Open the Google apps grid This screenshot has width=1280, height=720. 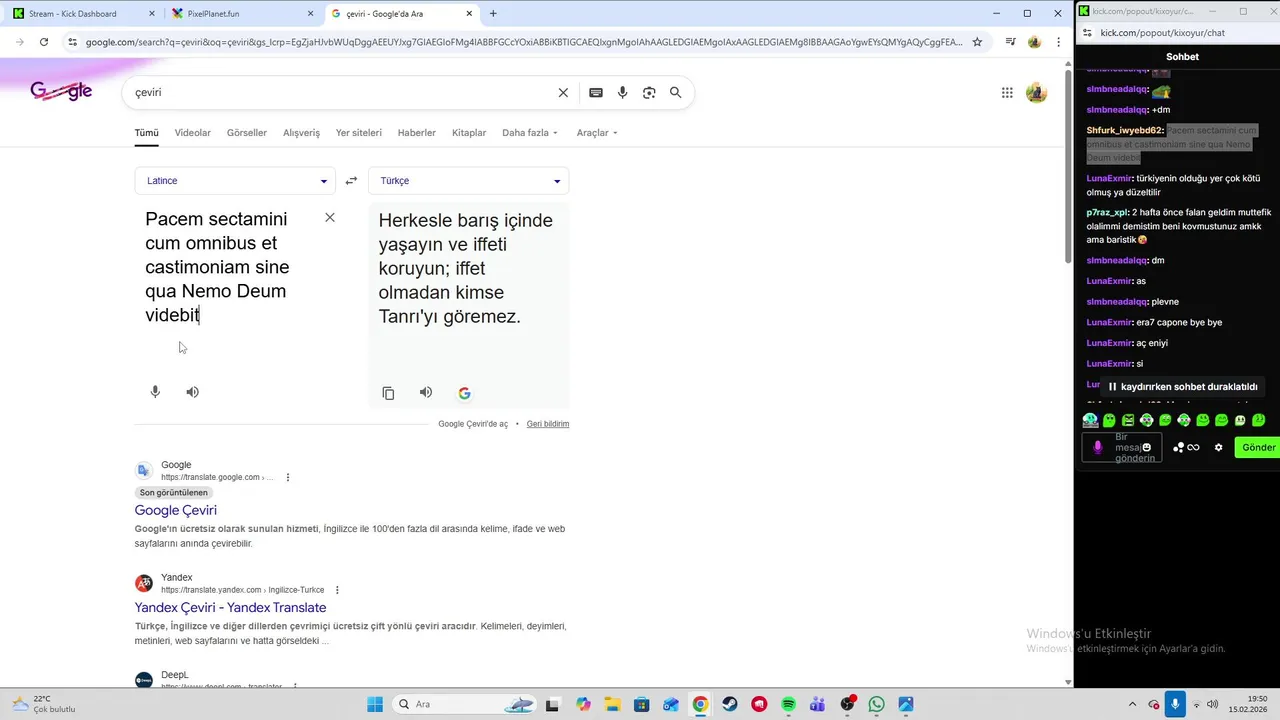click(1007, 93)
